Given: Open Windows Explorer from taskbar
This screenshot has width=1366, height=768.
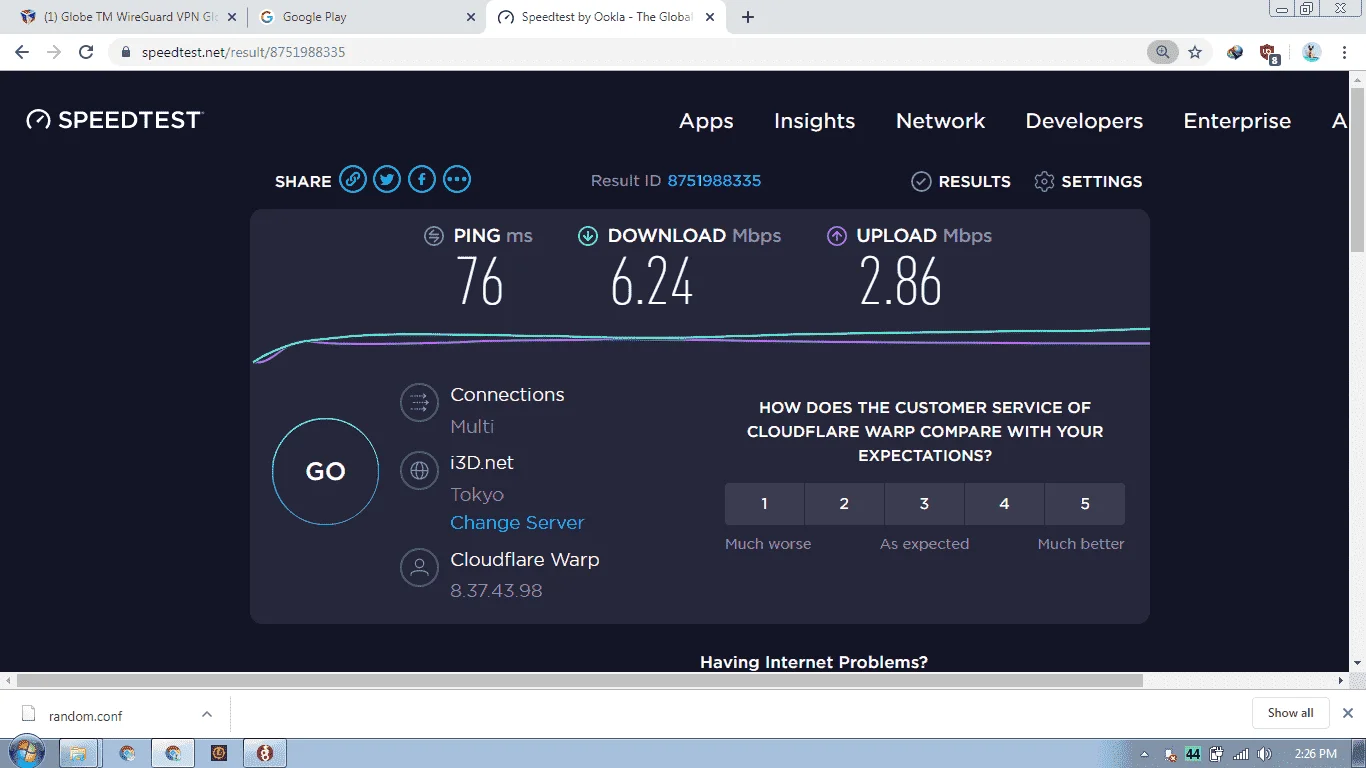Looking at the screenshot, I should coord(78,753).
